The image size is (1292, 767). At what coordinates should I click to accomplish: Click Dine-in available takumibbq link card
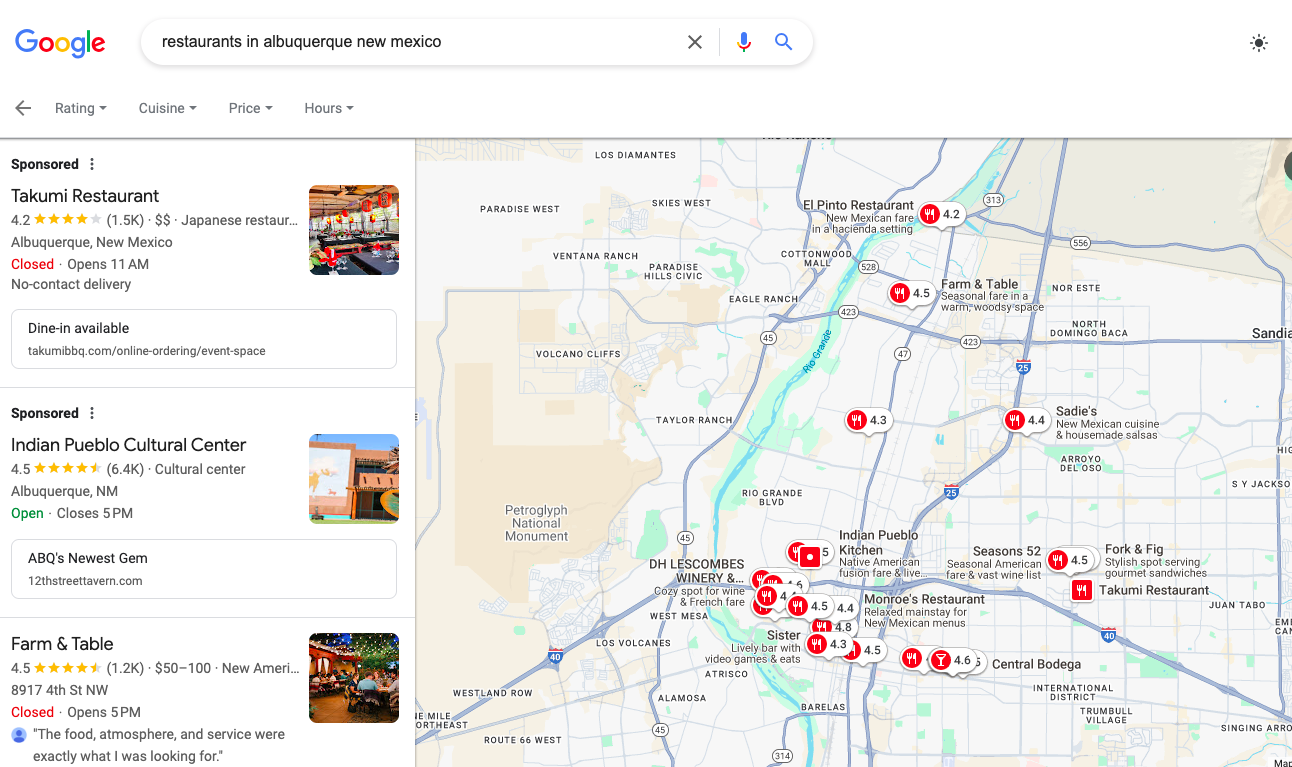204,339
